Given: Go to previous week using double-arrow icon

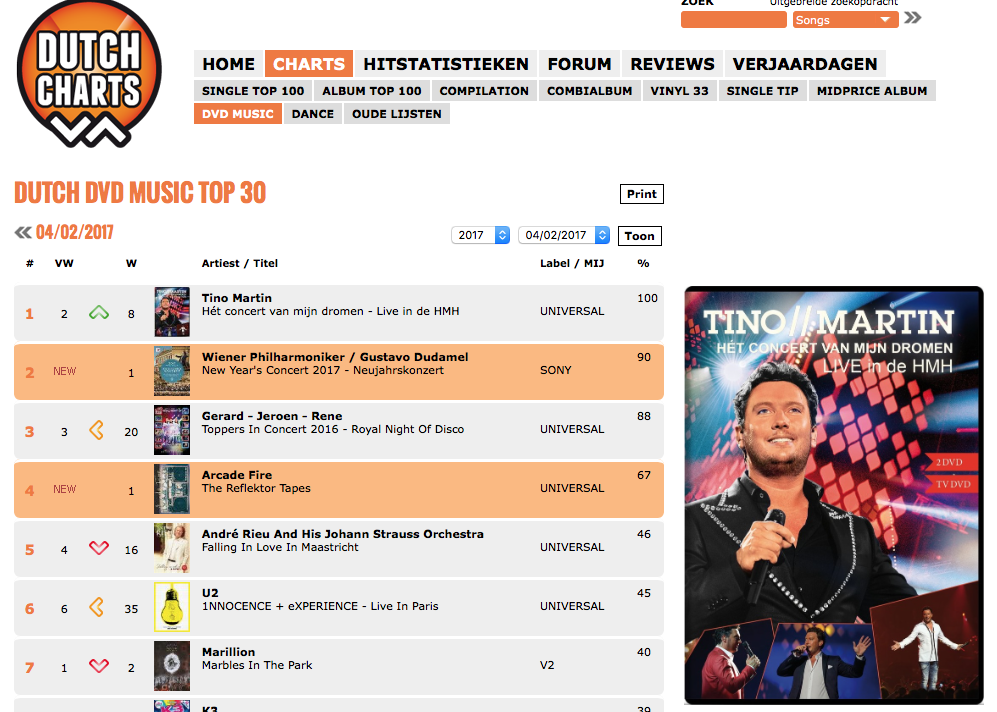Looking at the screenshot, I should coord(23,233).
